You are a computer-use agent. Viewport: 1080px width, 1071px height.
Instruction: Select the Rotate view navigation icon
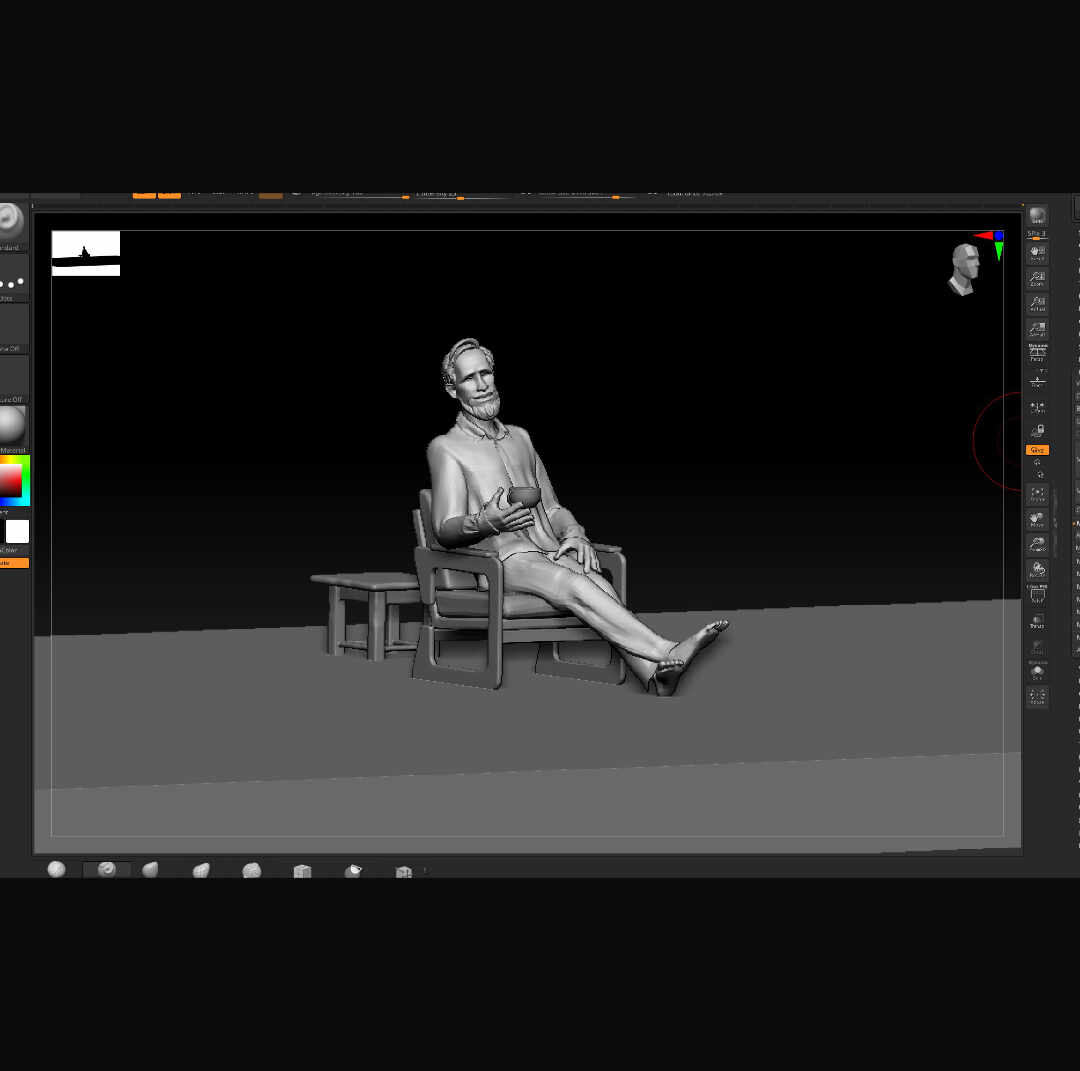click(x=1037, y=569)
